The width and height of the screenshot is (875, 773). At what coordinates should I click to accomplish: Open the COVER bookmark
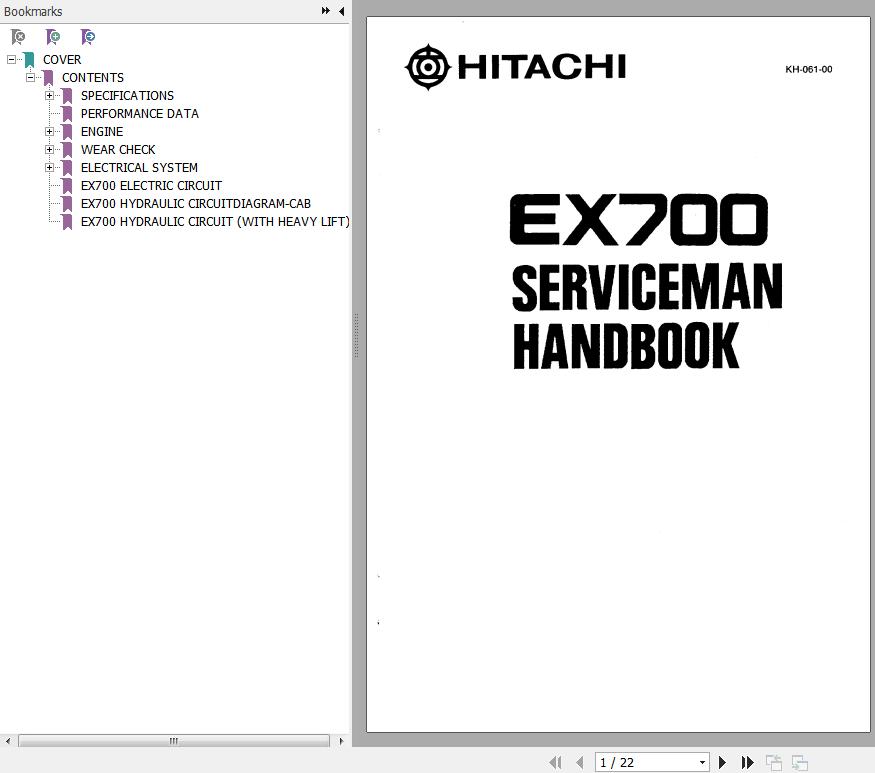coord(62,60)
